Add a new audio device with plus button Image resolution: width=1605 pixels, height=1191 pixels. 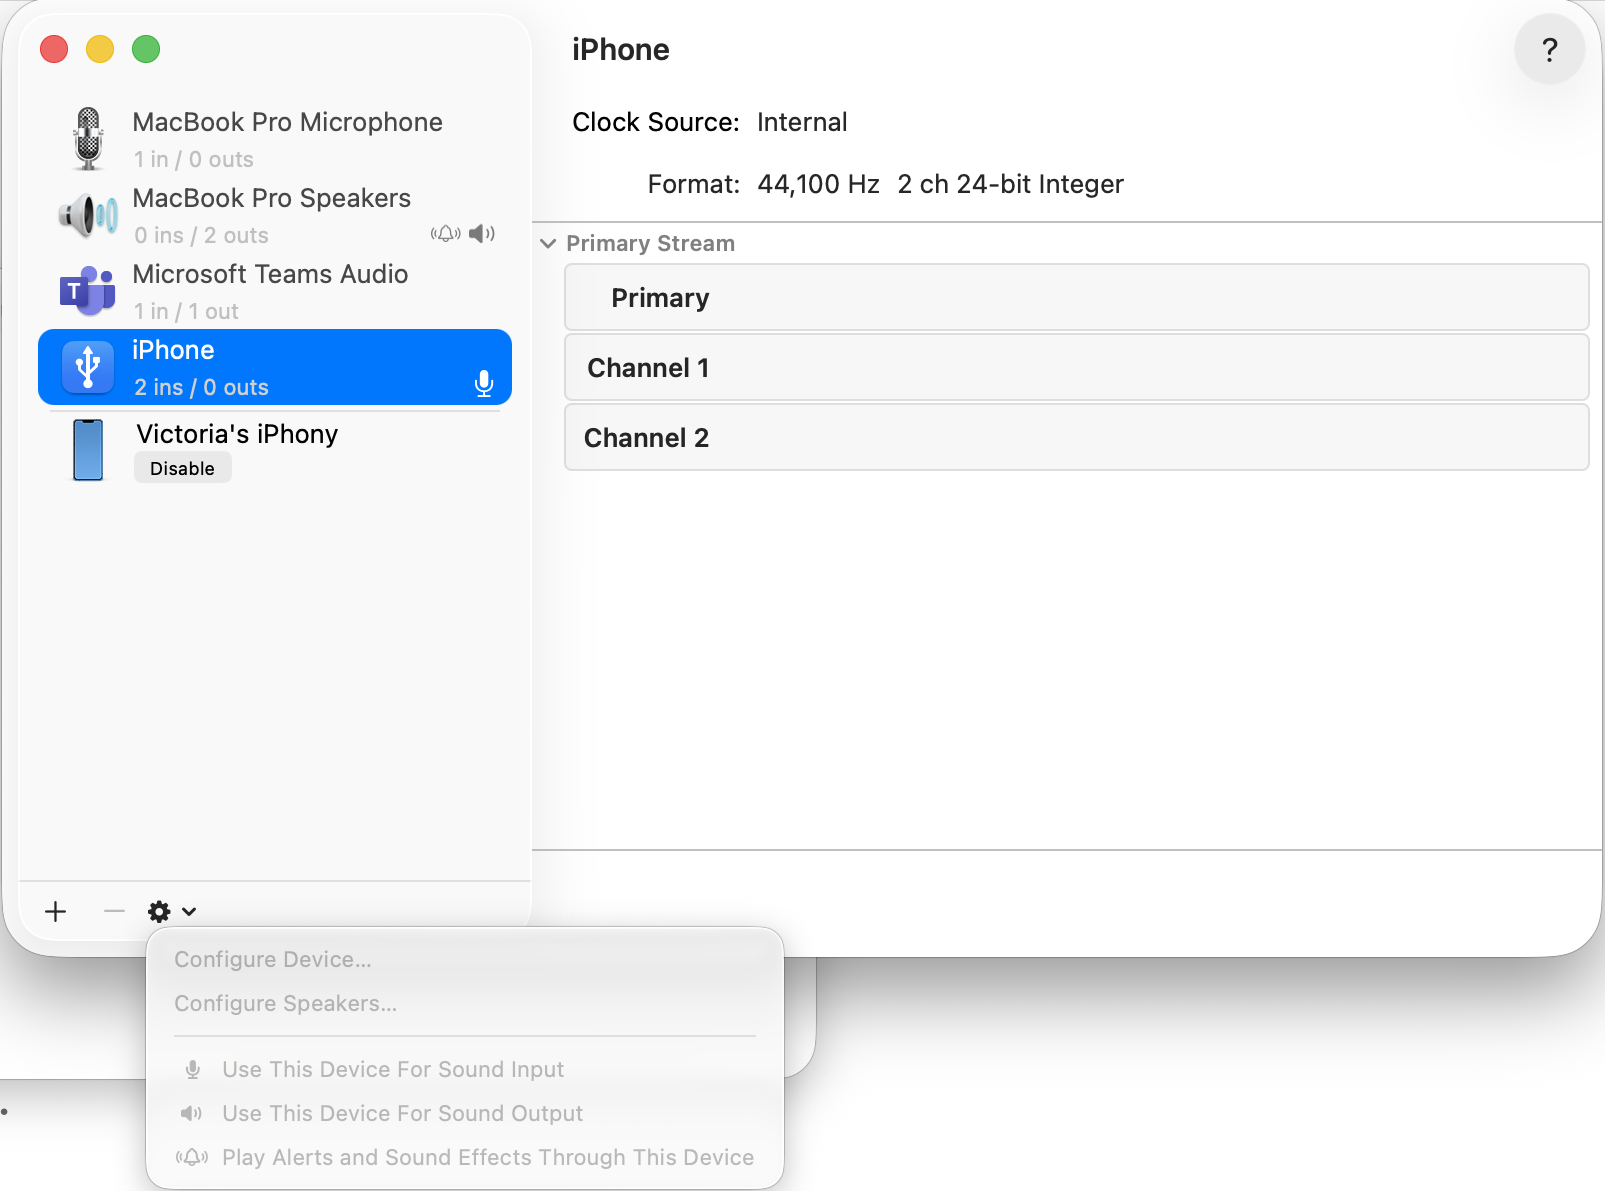click(x=56, y=911)
